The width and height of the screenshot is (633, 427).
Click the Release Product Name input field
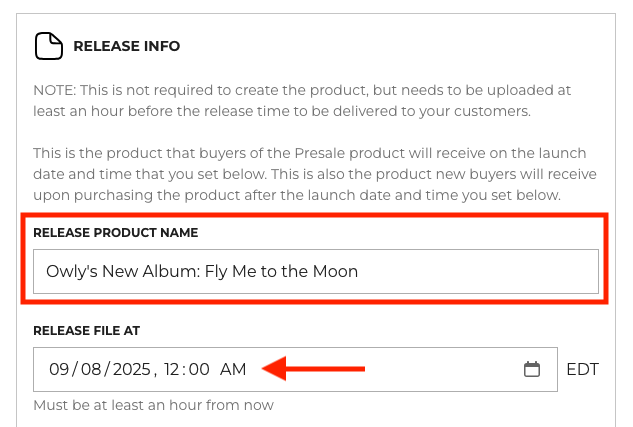[315, 271]
